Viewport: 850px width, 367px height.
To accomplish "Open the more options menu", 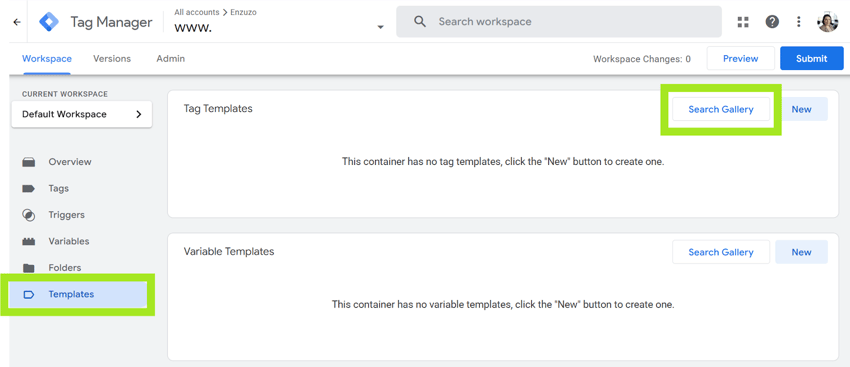I will [799, 22].
